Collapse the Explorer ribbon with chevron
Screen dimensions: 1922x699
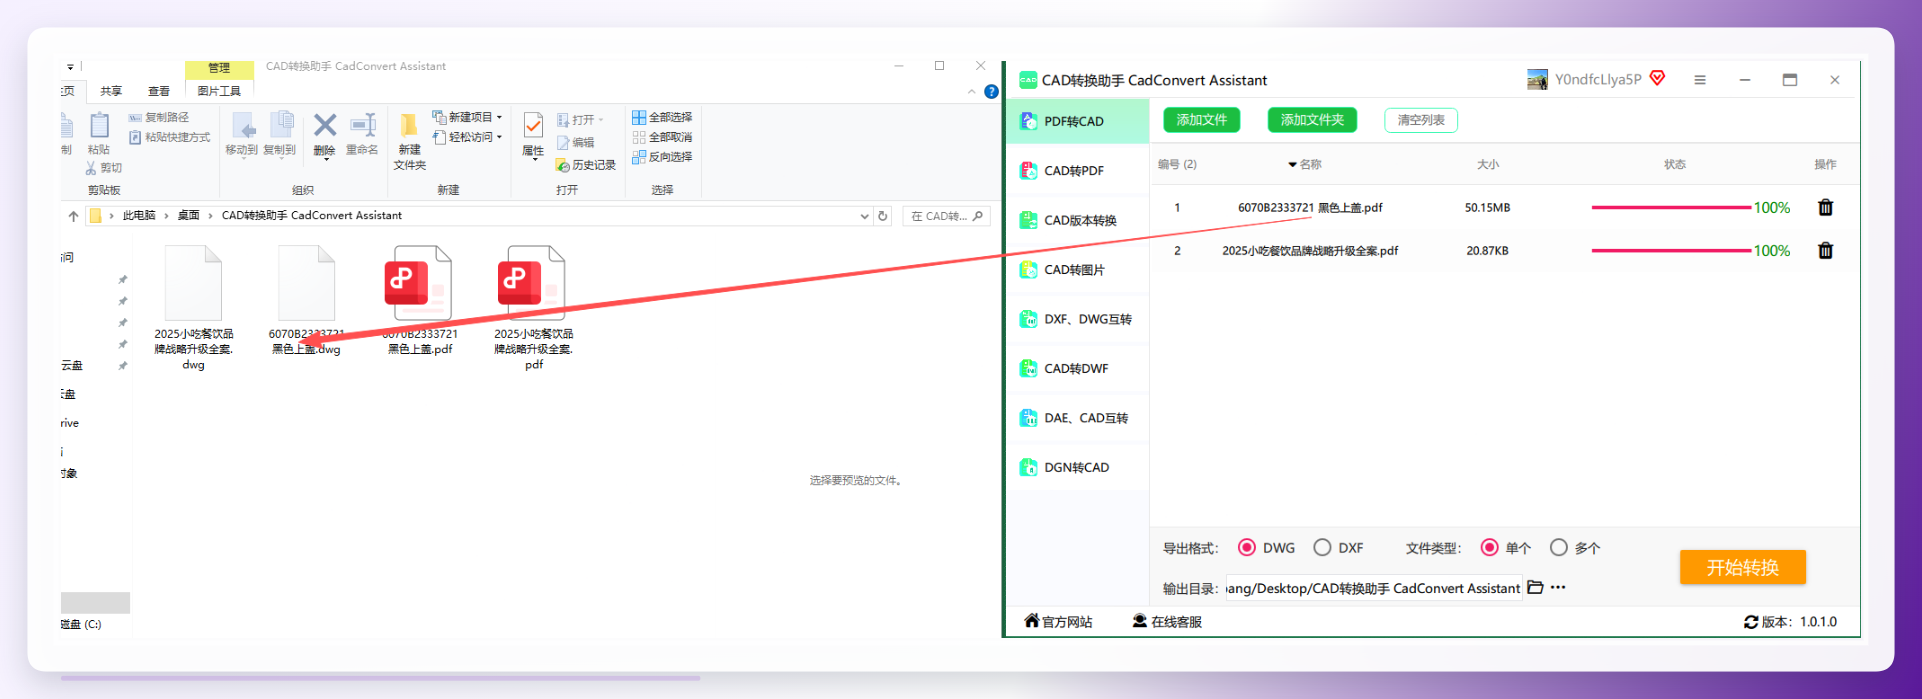(972, 92)
